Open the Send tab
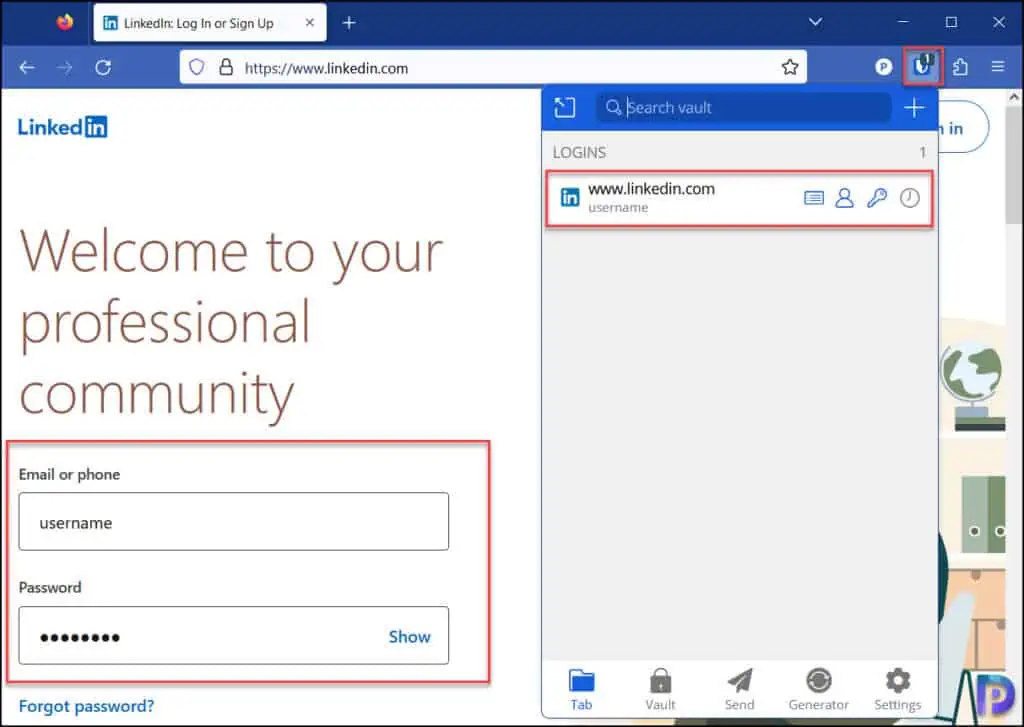 (x=739, y=690)
